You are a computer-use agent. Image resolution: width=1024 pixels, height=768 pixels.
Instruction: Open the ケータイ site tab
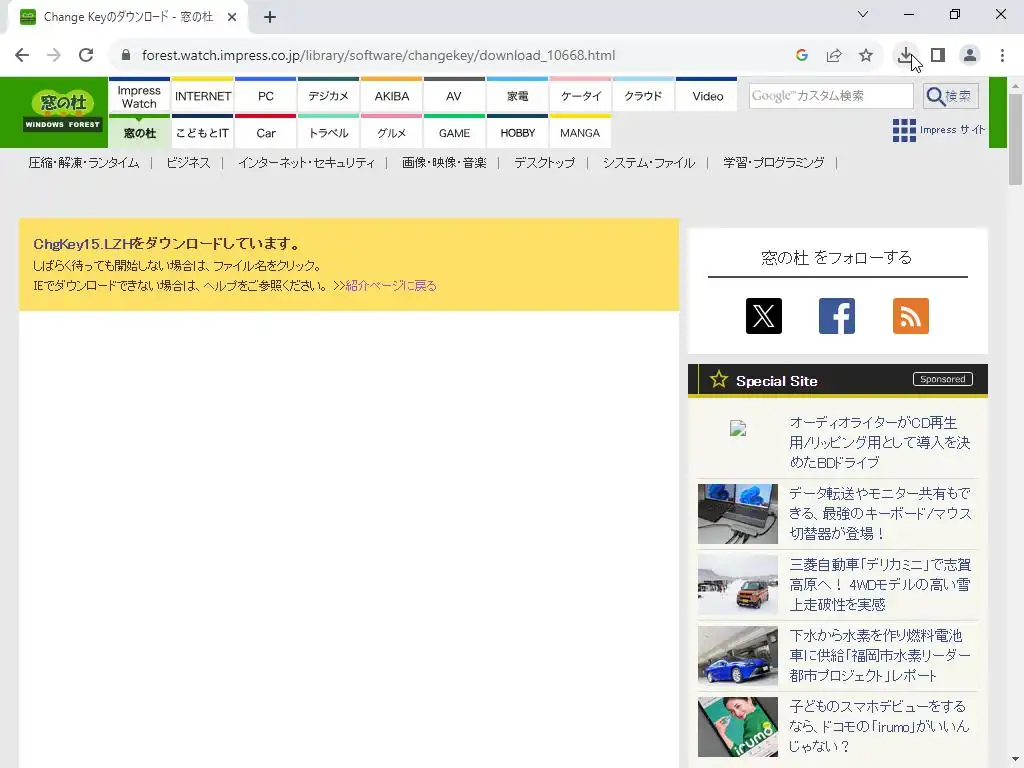(x=581, y=96)
